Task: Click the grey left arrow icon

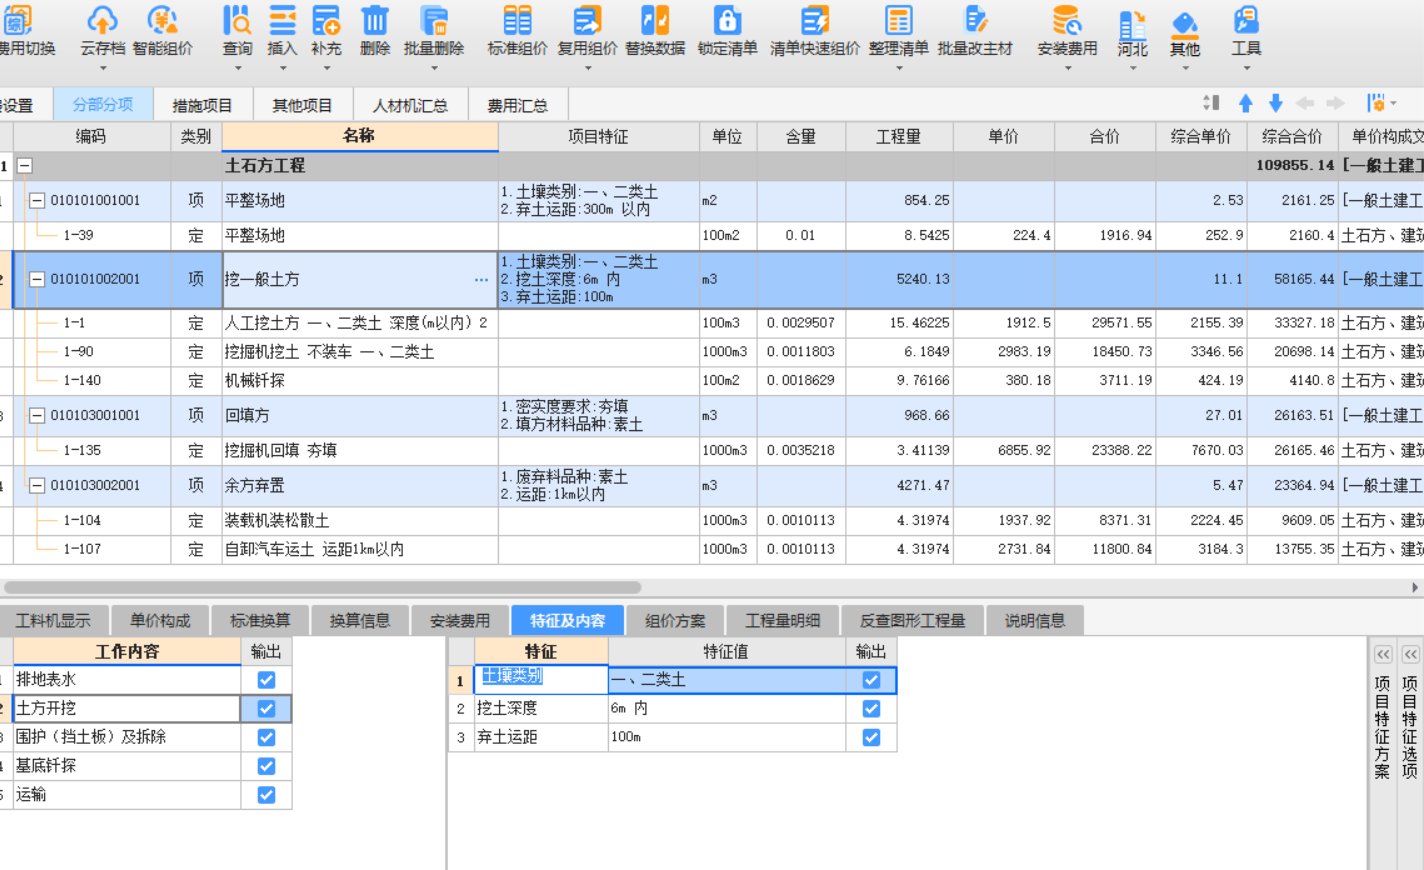Action: (x=1305, y=103)
